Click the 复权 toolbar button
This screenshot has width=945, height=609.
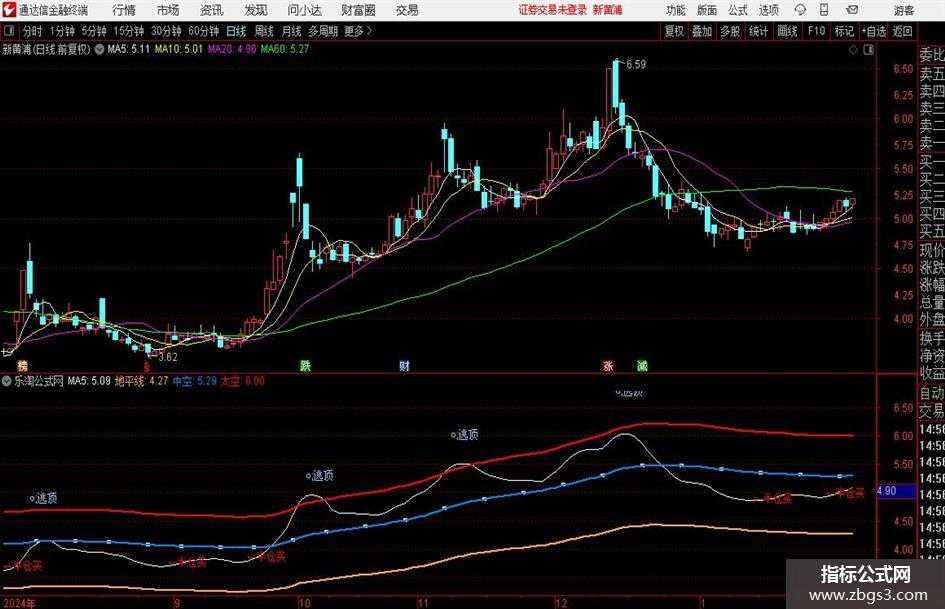coord(674,31)
